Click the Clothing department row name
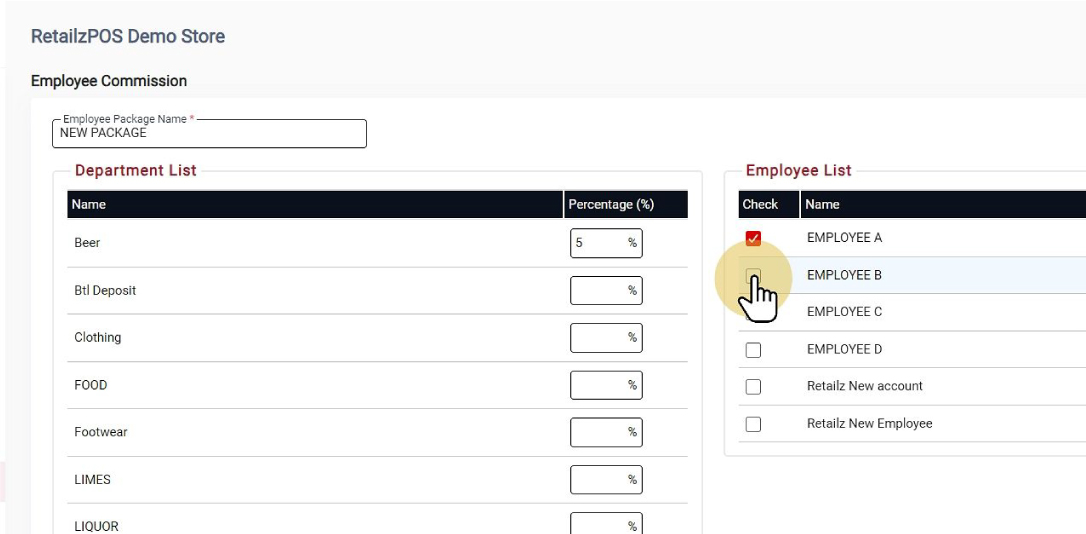The height and width of the screenshot is (534, 1086). pyautogui.click(x=98, y=338)
